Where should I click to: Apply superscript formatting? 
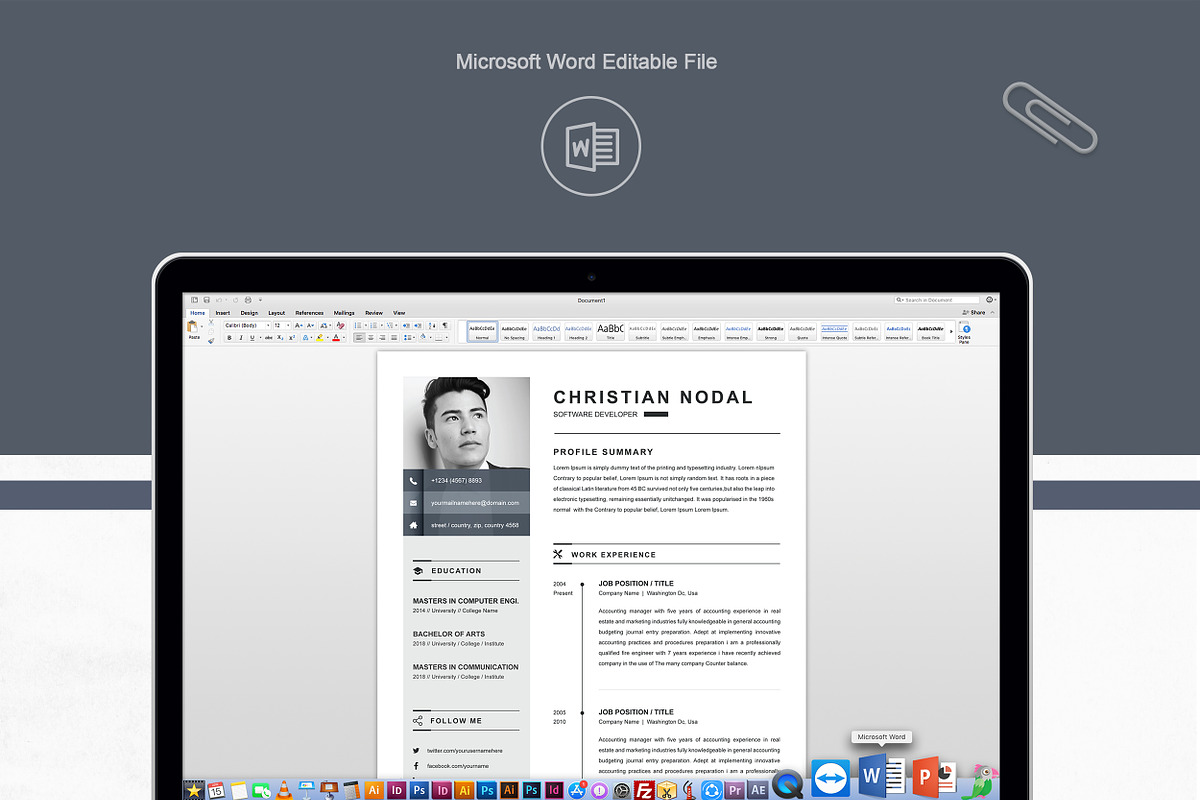292,338
